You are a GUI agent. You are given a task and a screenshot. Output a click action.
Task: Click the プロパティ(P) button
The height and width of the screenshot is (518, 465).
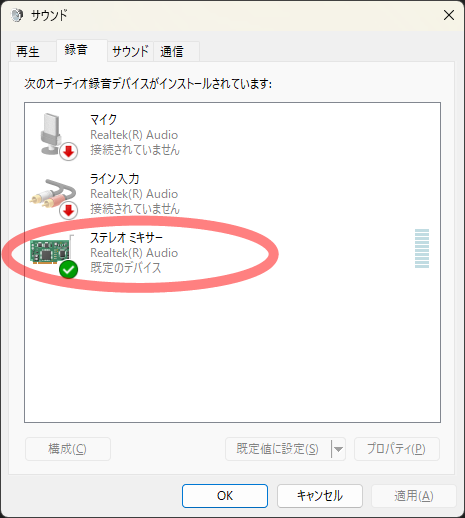397,449
